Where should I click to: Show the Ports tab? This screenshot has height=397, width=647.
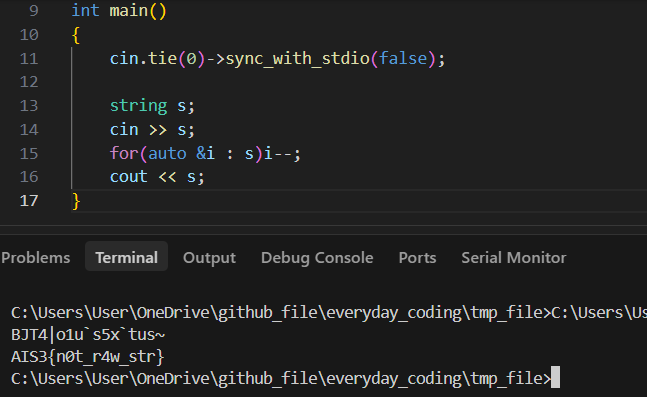(417, 258)
